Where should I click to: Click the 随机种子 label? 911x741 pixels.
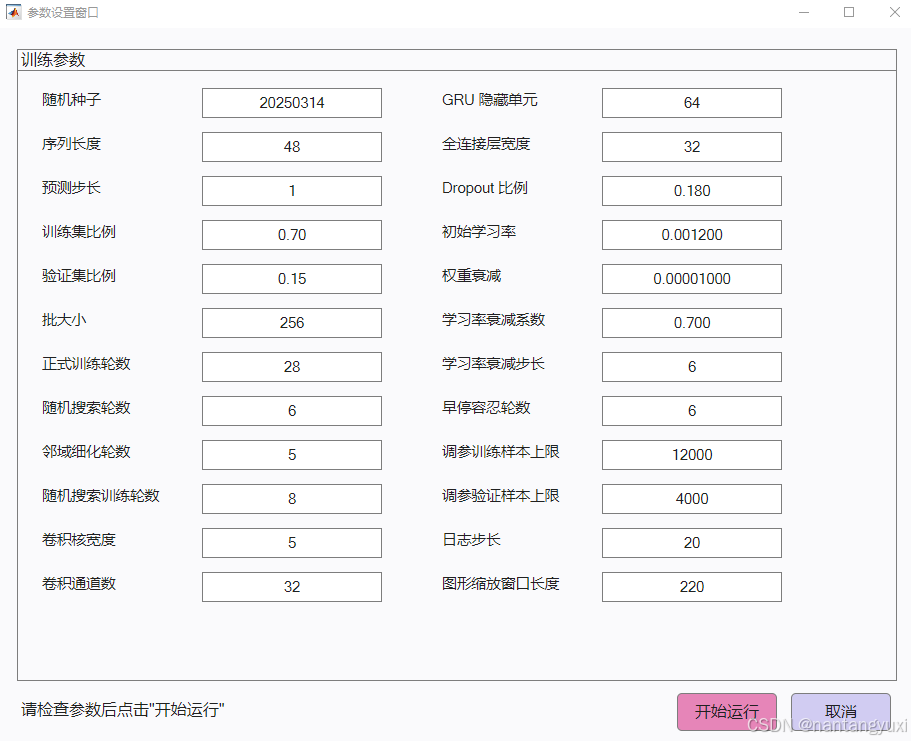pos(71,100)
